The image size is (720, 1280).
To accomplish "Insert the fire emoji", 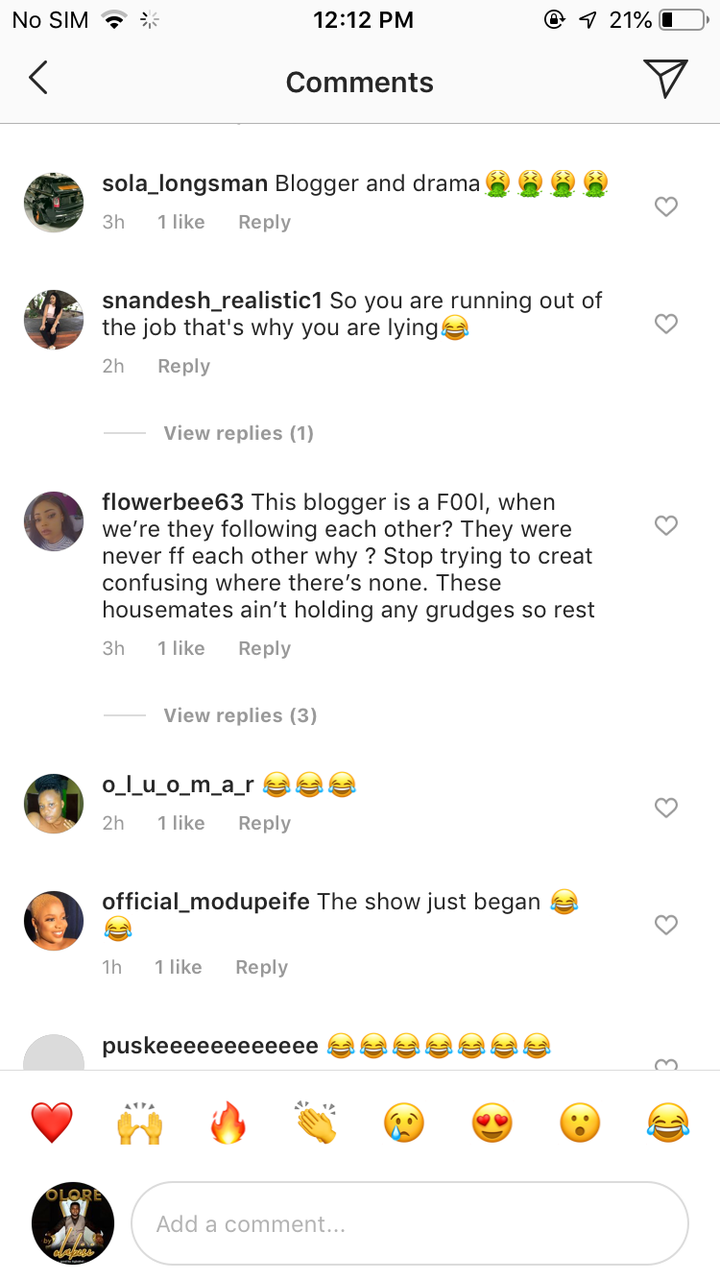I will [x=228, y=1123].
